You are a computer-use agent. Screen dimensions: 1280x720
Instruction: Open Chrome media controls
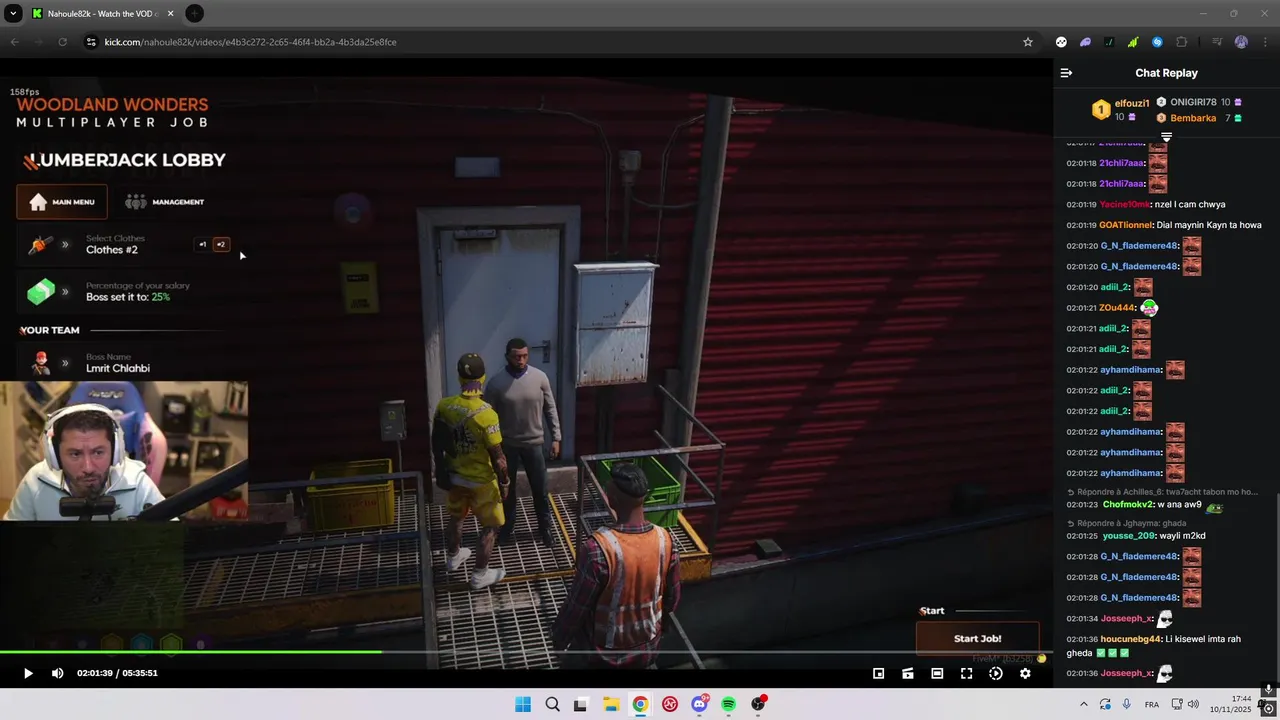(x=1217, y=42)
